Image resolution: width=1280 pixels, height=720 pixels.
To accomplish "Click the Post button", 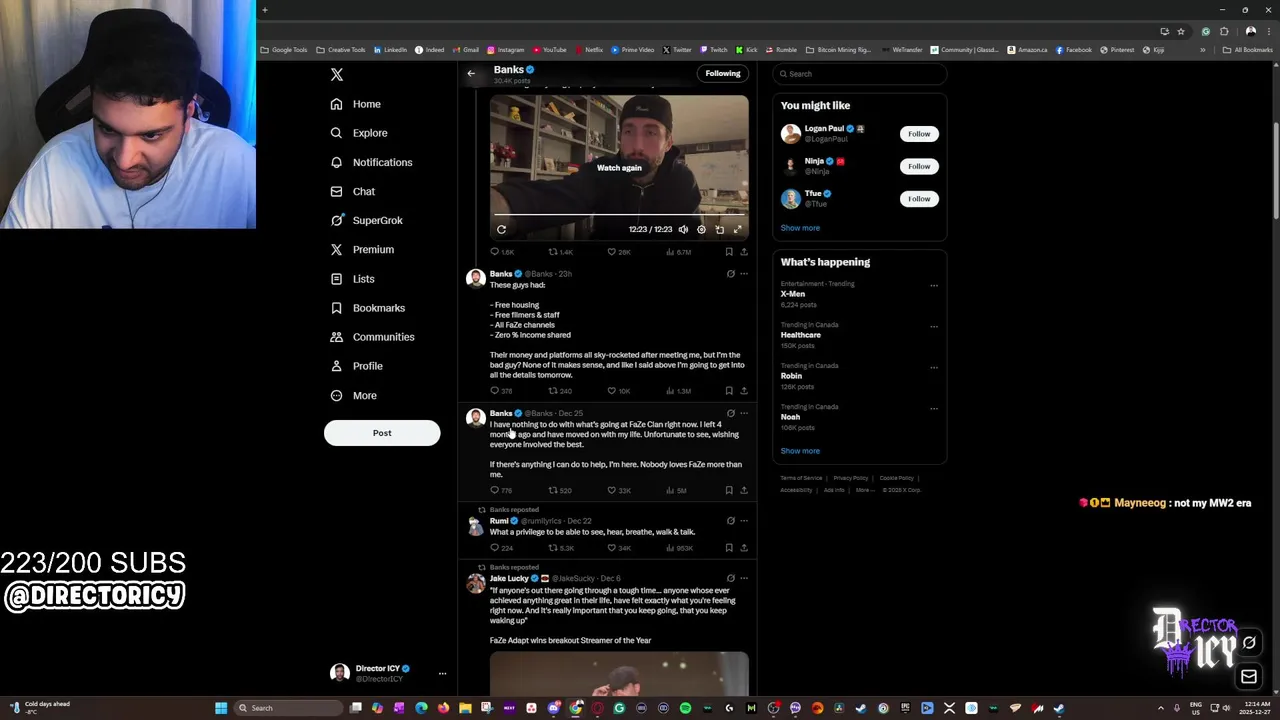I will click(382, 433).
